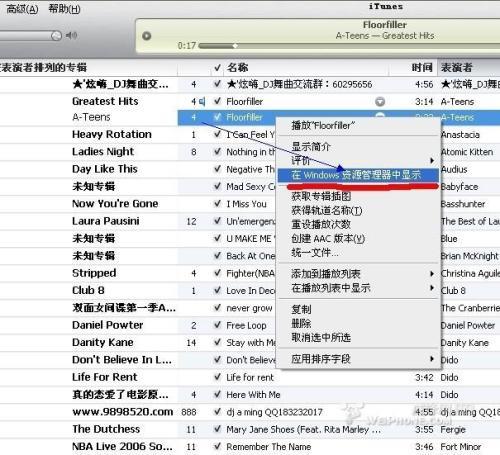The height and width of the screenshot is (455, 500).
Task: Select the Stripped album
Action: [x=94, y=273]
